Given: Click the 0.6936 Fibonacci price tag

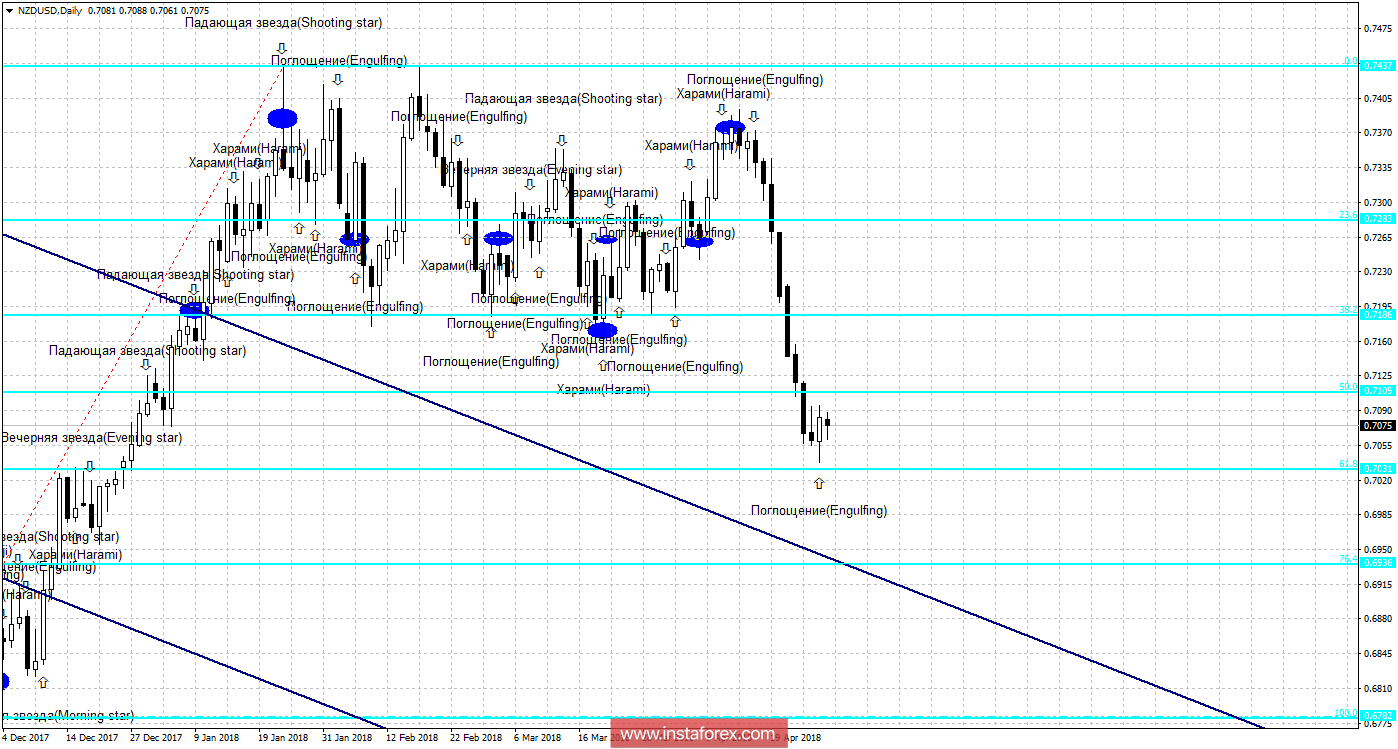Looking at the screenshot, I should coord(1376,562).
